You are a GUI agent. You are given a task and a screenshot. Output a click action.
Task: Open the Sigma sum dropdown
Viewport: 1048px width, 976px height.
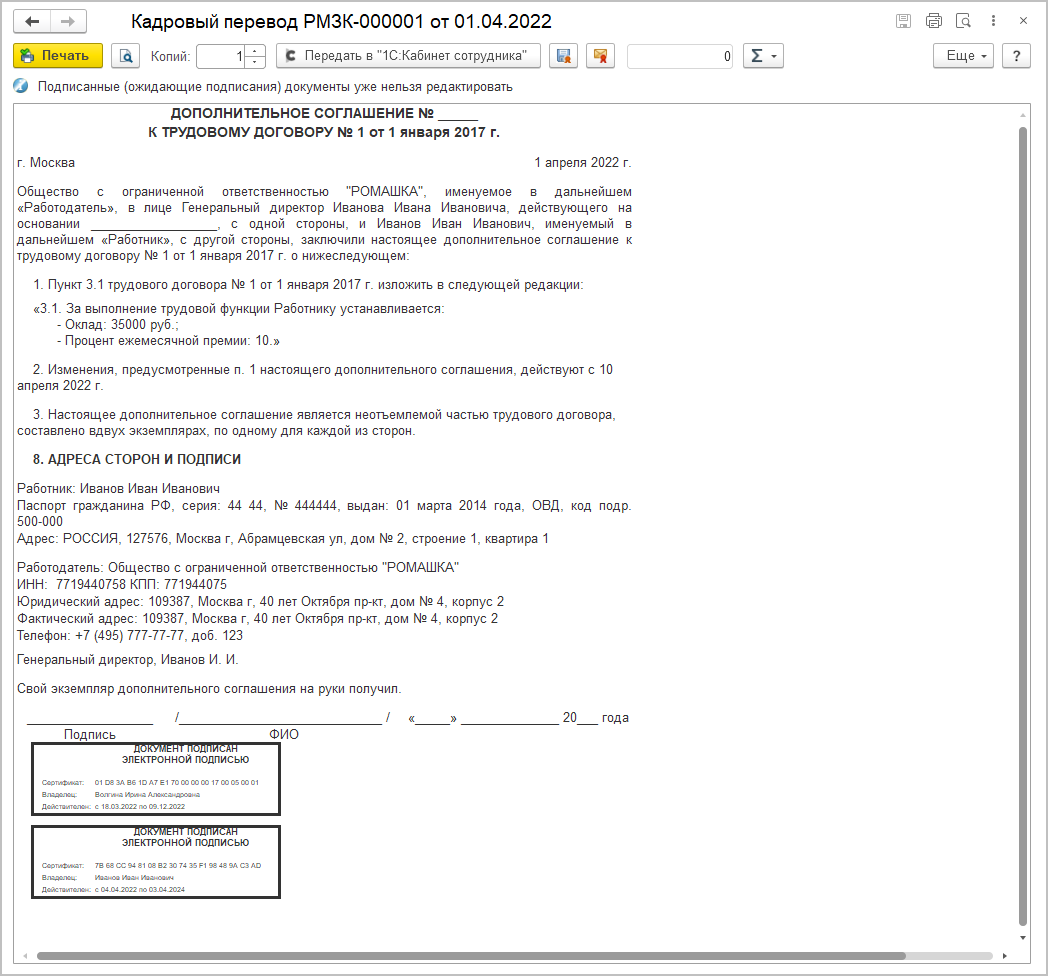(x=763, y=55)
